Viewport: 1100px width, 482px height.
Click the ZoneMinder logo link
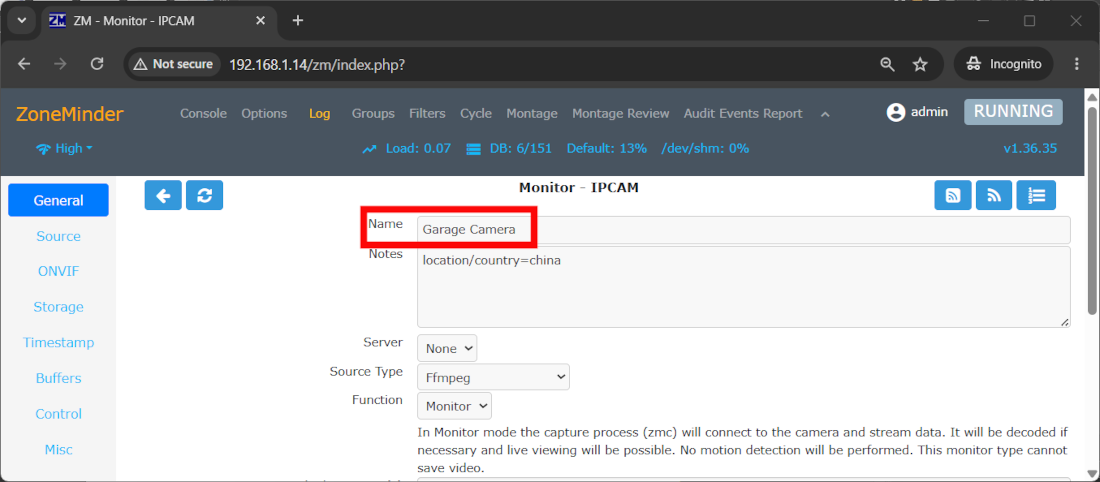click(x=69, y=114)
